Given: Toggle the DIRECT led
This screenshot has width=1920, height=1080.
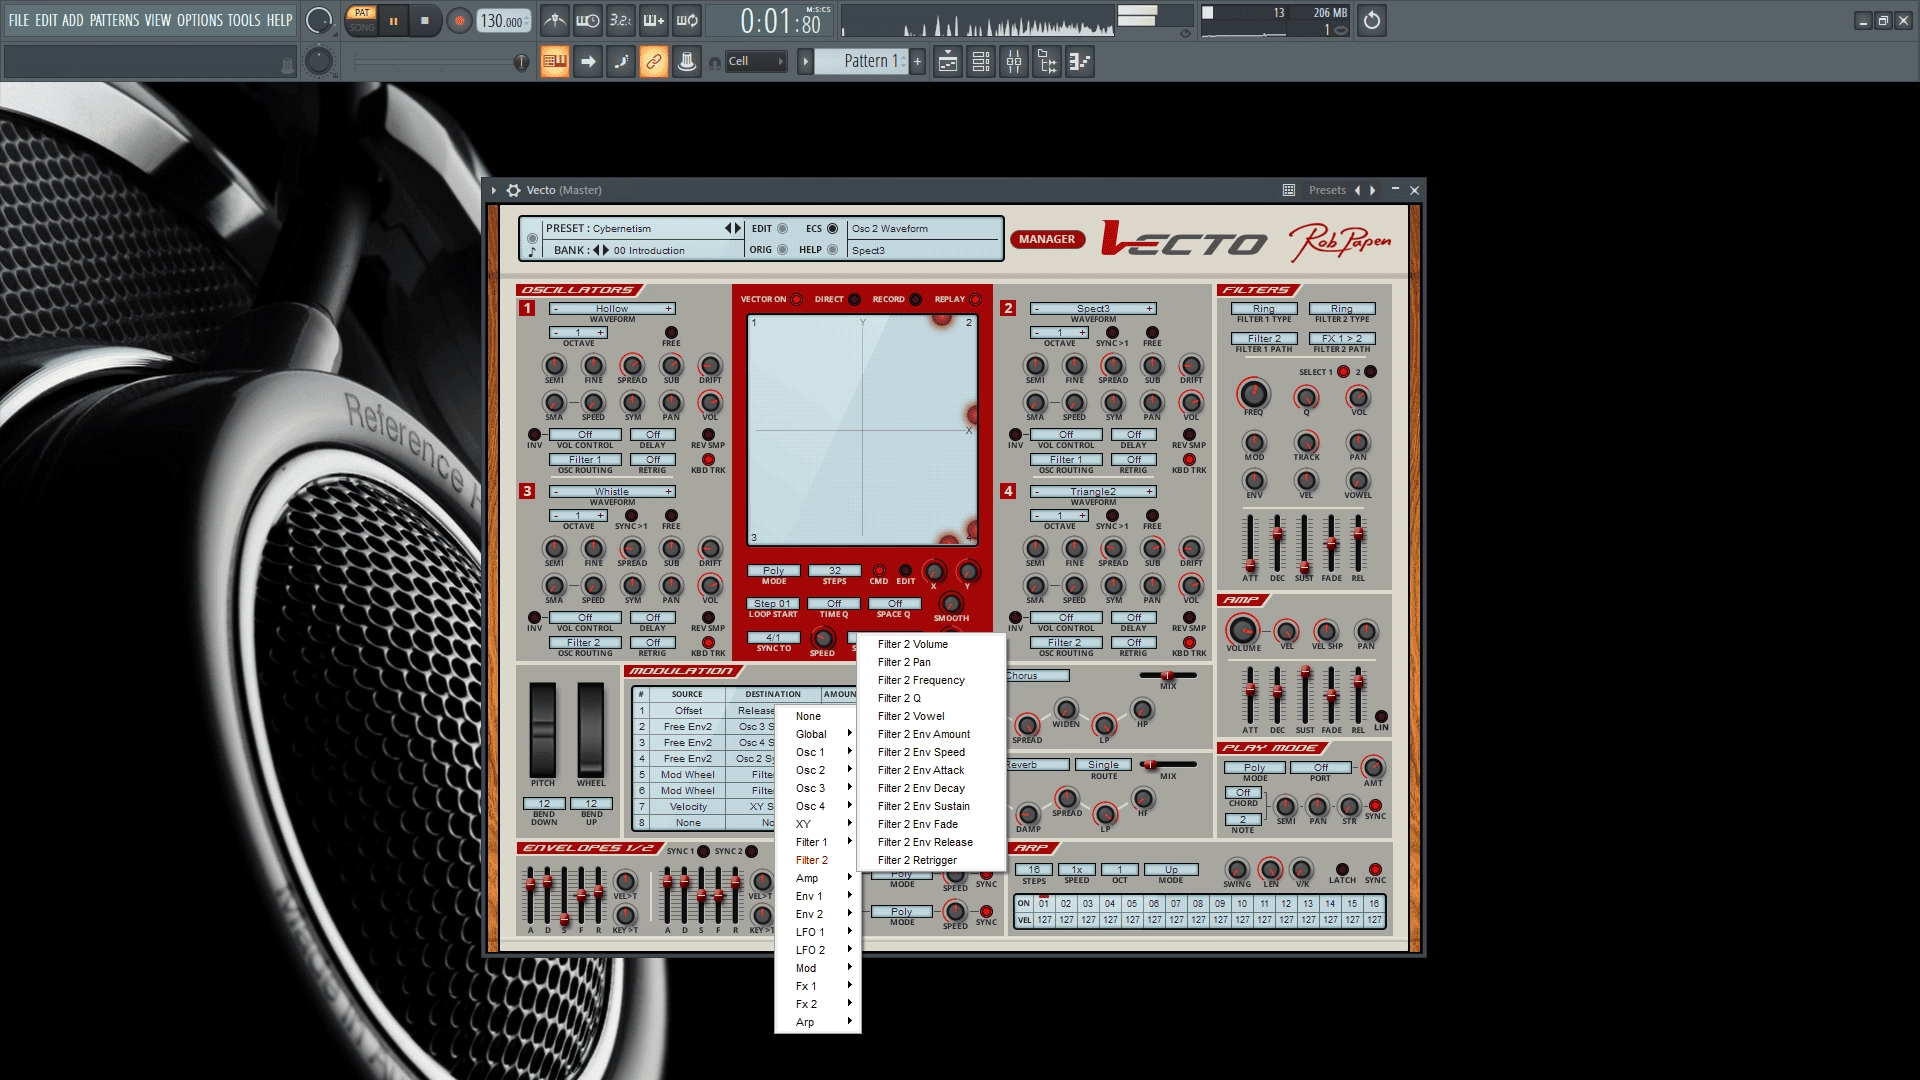Looking at the screenshot, I should [x=854, y=299].
